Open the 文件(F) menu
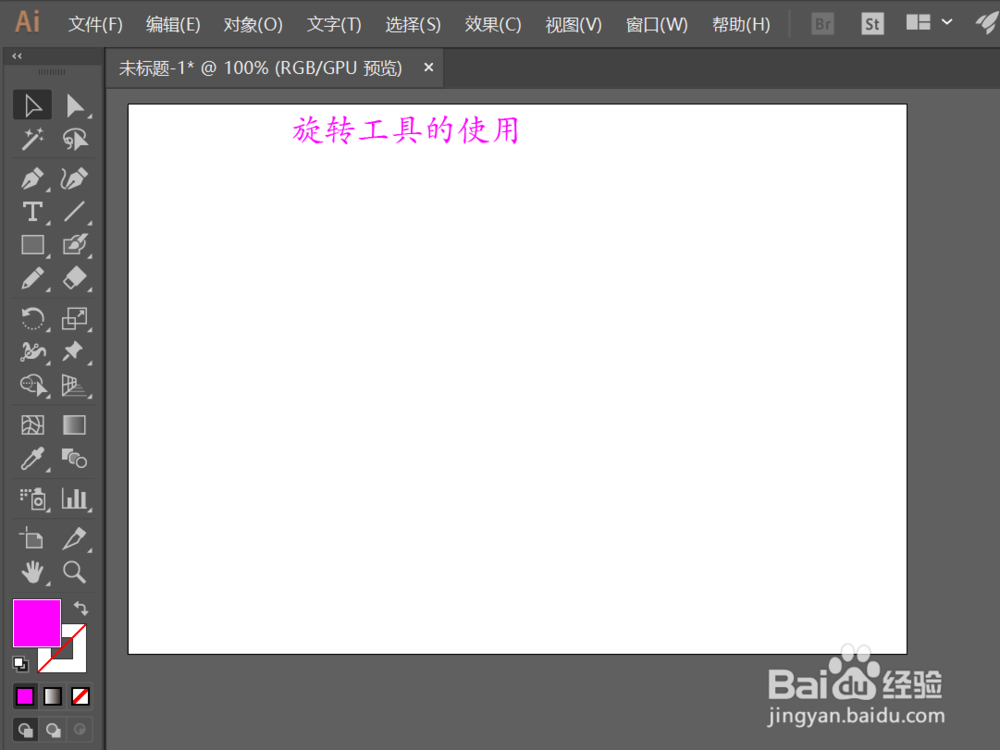1000x750 pixels. pos(95,24)
